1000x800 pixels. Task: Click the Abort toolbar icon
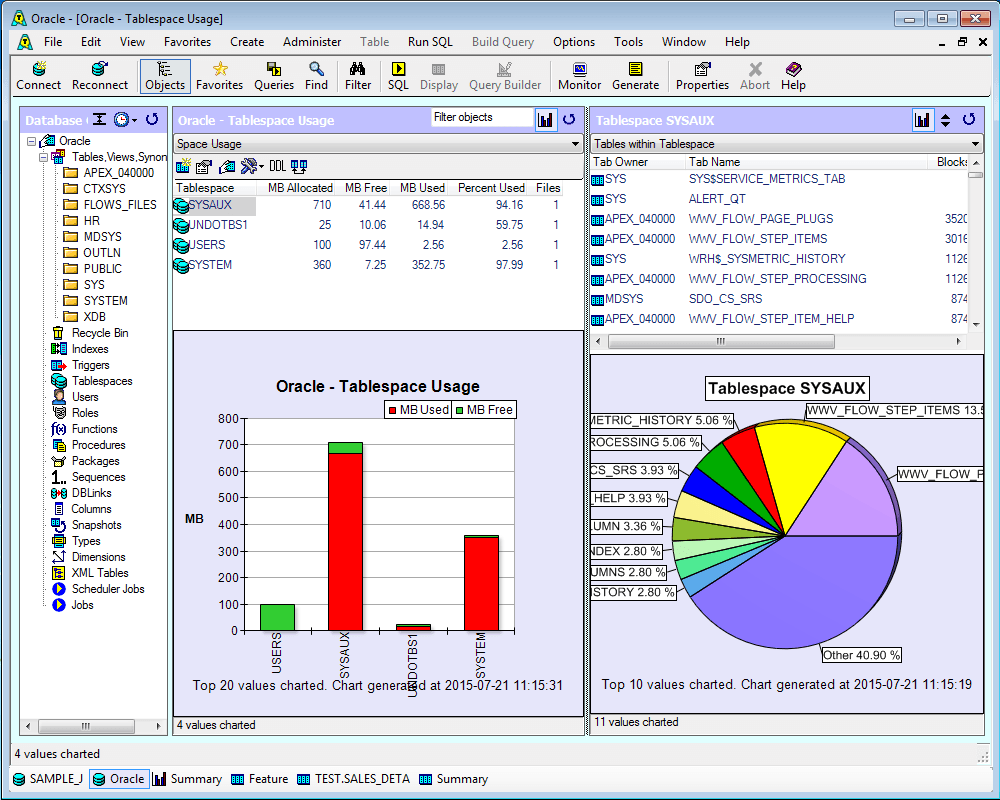[754, 76]
